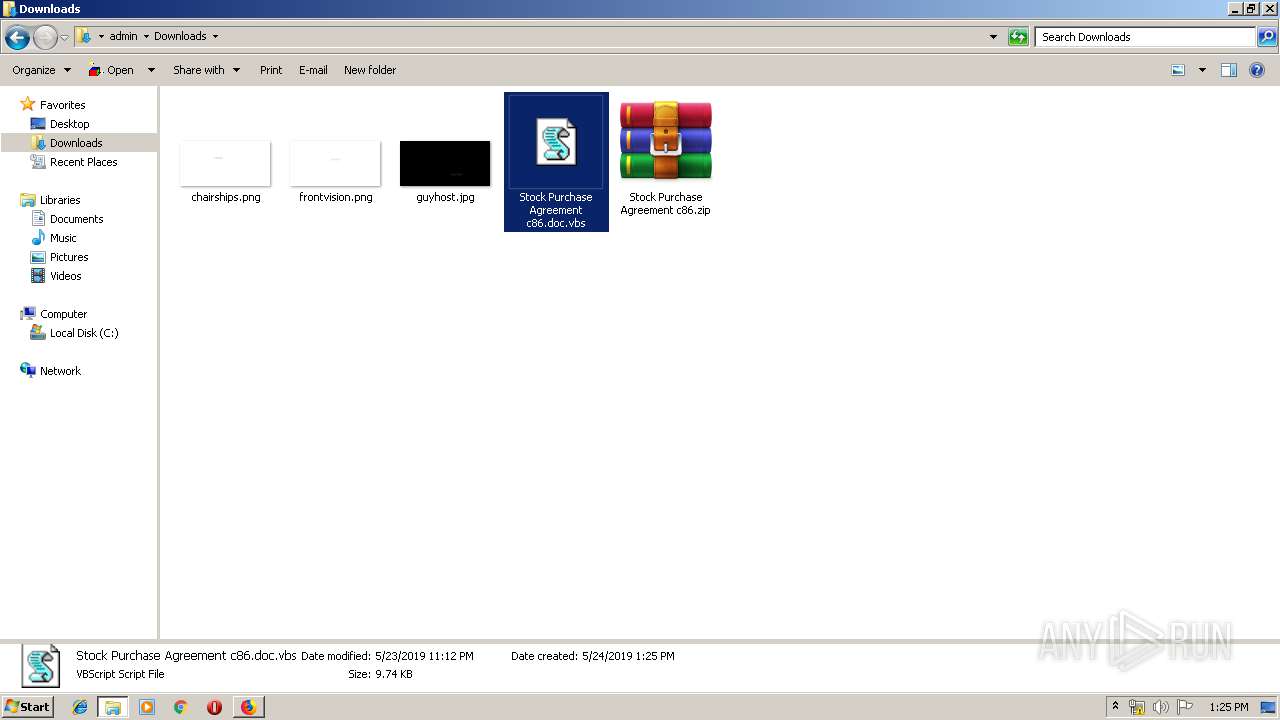
Task: Open Desktop in Favorites
Action: pyautogui.click(x=69, y=124)
